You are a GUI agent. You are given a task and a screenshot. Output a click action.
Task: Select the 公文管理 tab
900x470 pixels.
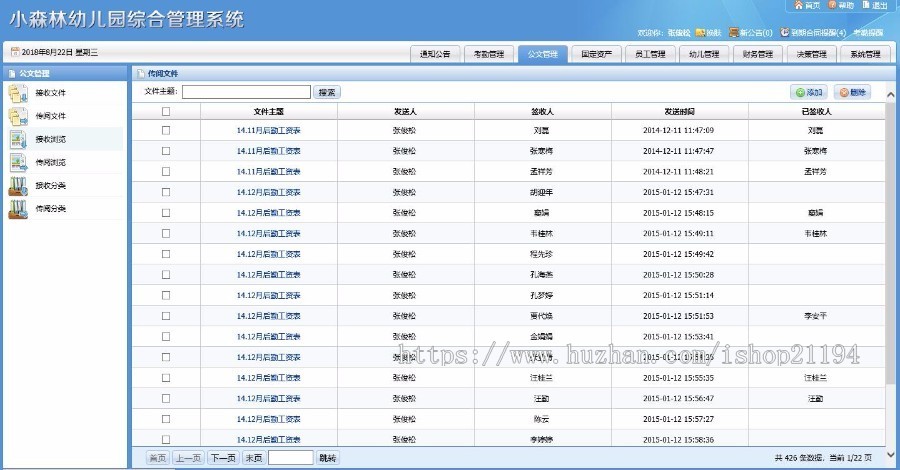tap(542, 54)
